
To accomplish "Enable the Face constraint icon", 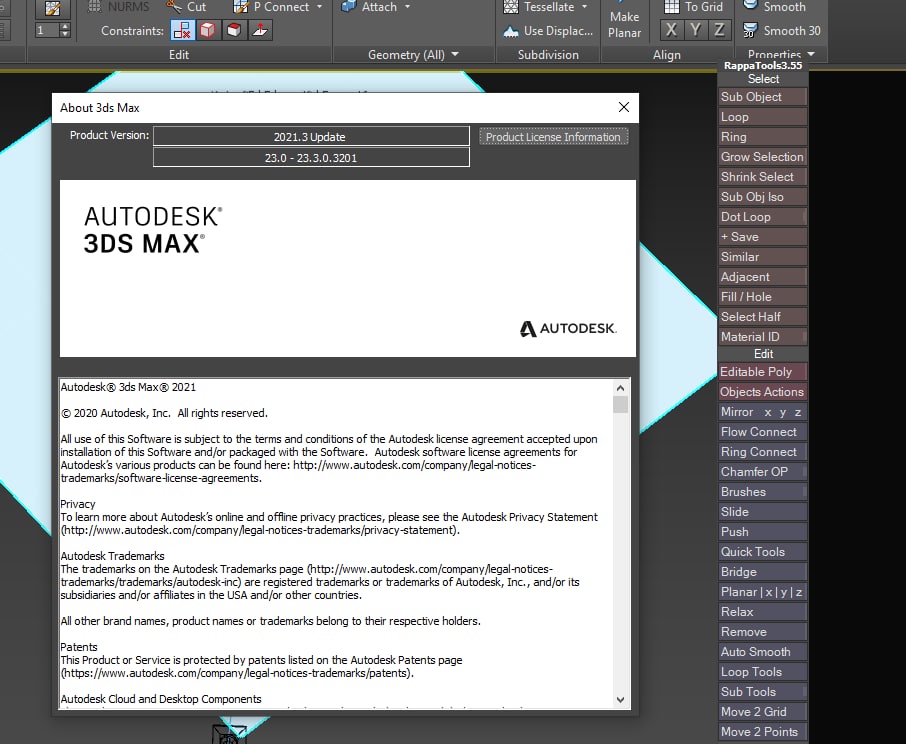I will pos(234,30).
